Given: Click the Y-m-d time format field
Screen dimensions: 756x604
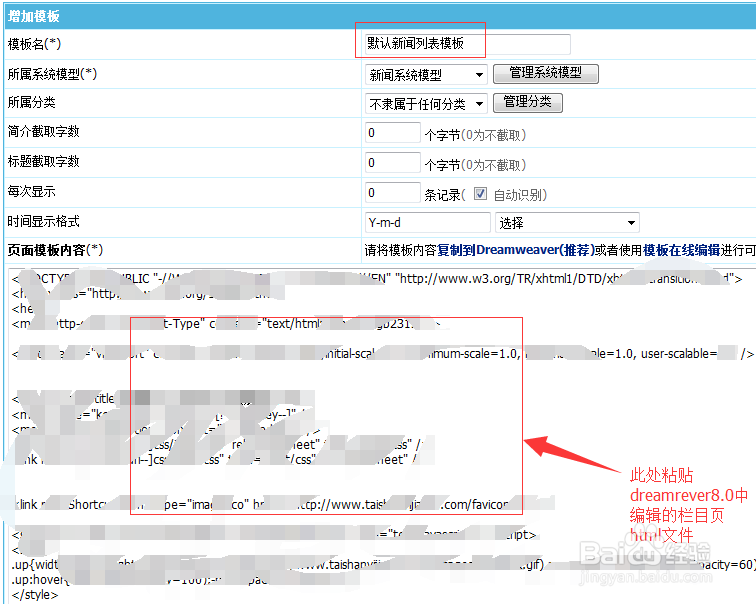Looking at the screenshot, I should (428, 223).
